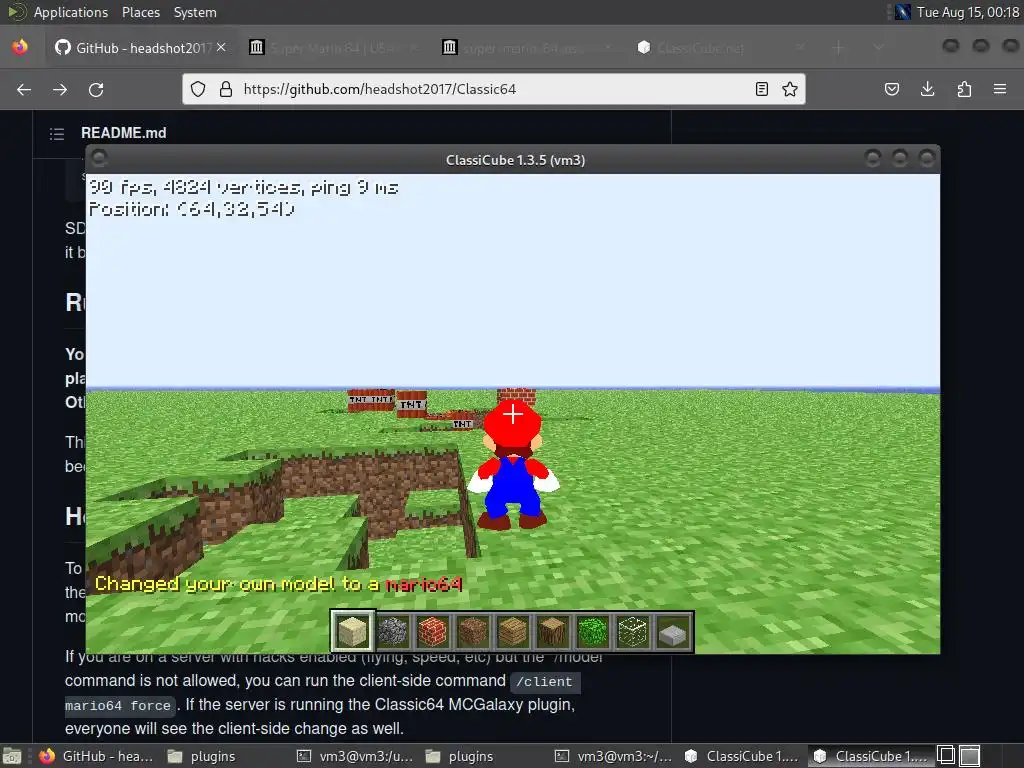Switch to the Super Mario 64 | USA tab

click(x=333, y=48)
